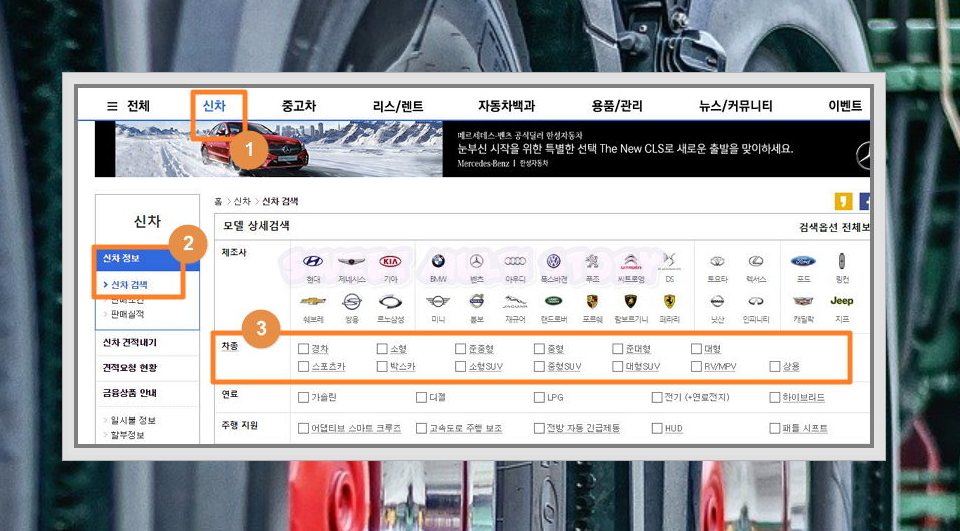Check the 스포츠카 checkbox
The height and width of the screenshot is (531, 960).
pos(303,366)
